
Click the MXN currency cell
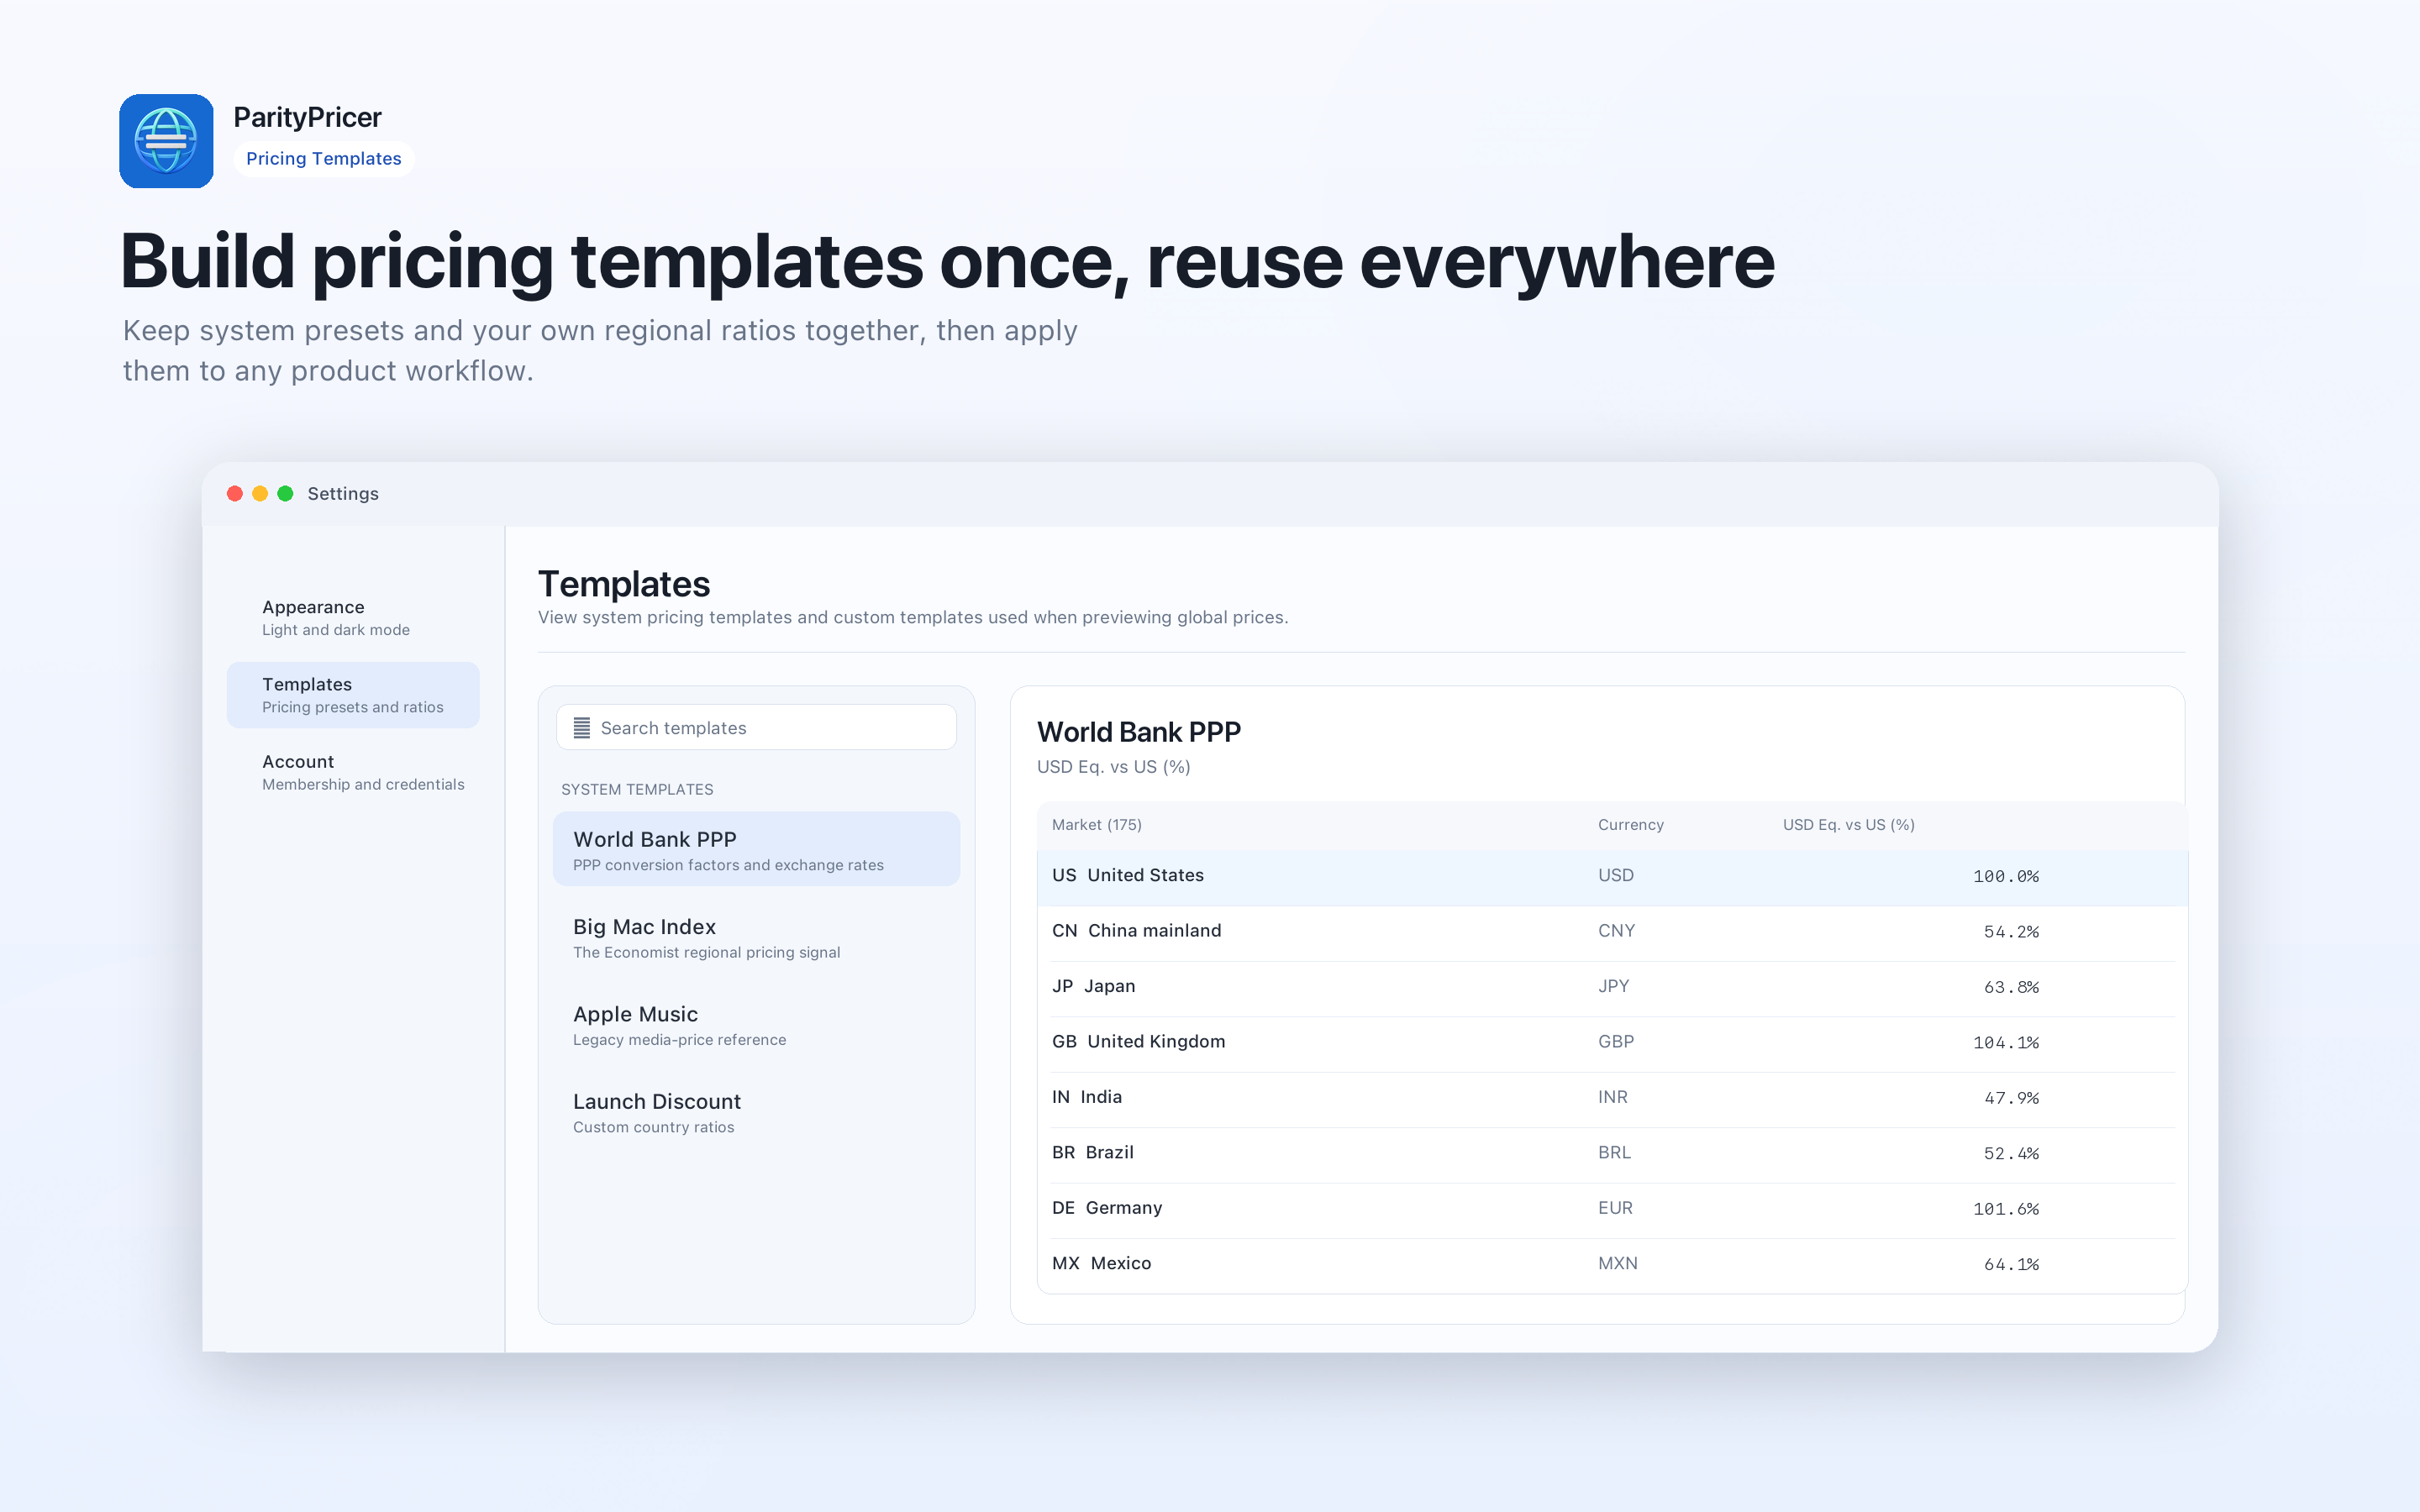tap(1617, 1264)
